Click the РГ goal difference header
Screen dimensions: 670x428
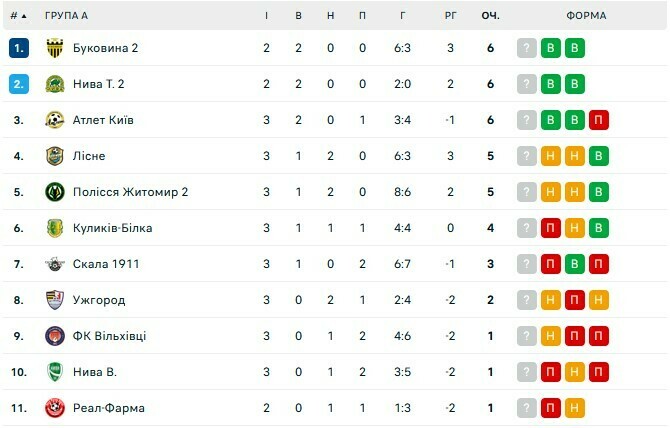point(451,16)
